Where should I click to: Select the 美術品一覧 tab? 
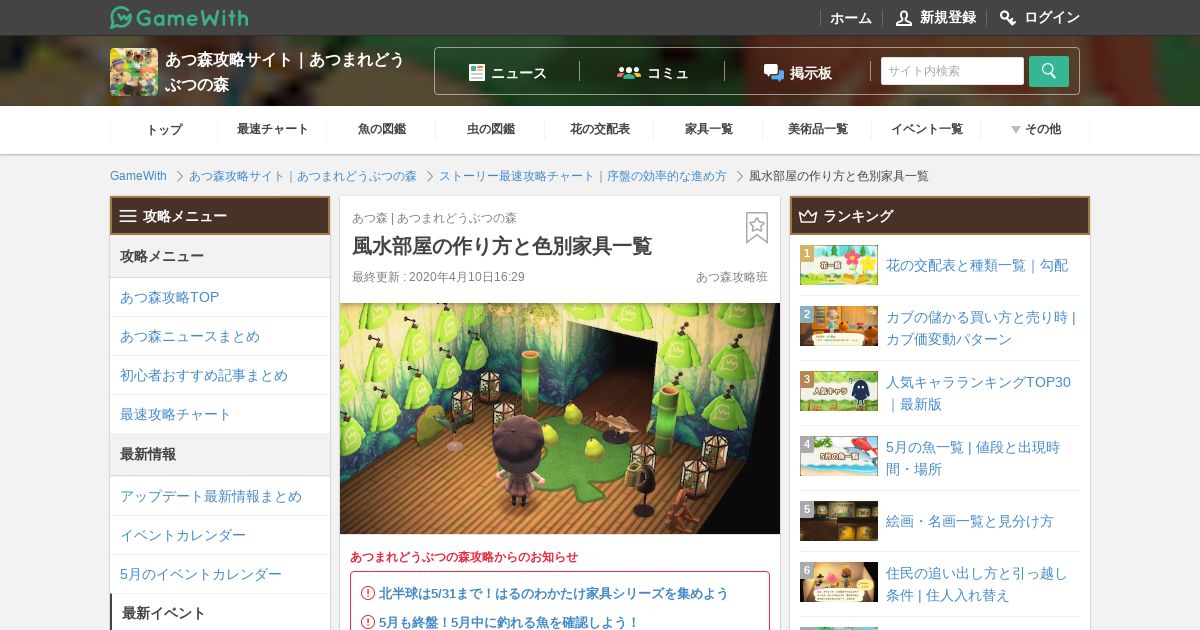[x=817, y=129]
